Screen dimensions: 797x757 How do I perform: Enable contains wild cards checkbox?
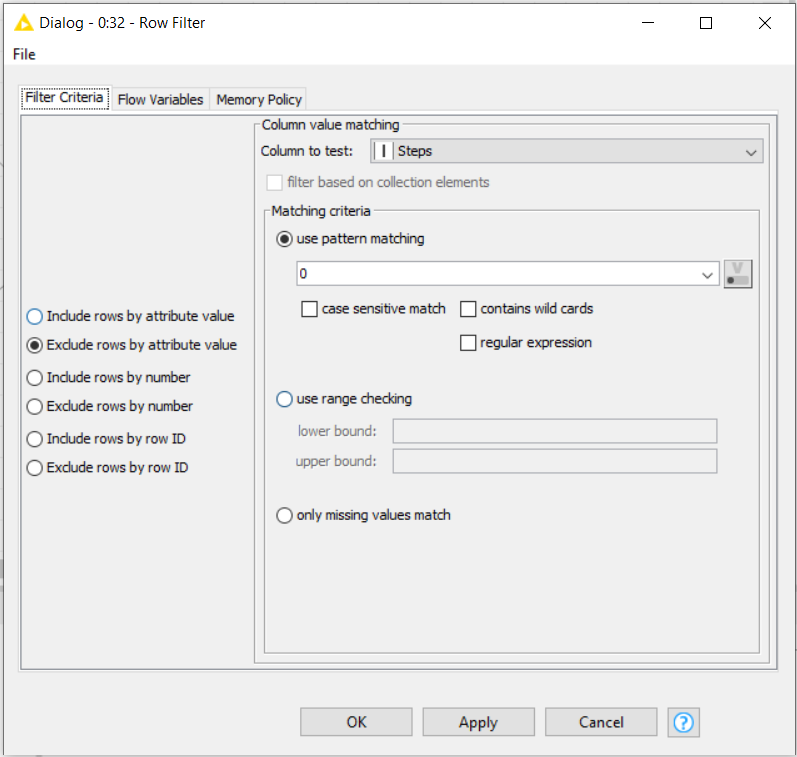pos(468,309)
